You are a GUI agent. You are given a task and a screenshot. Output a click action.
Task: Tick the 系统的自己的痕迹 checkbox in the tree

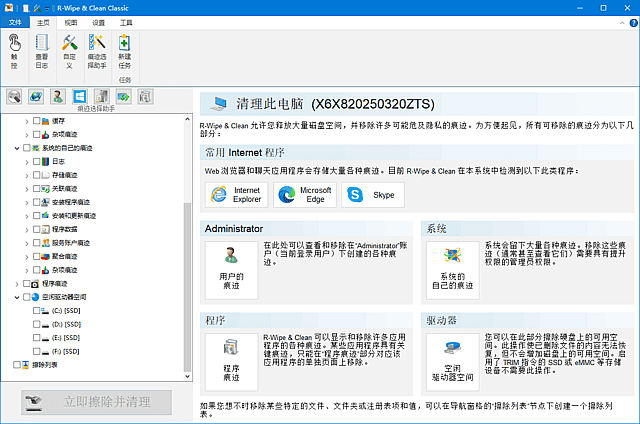[27, 147]
